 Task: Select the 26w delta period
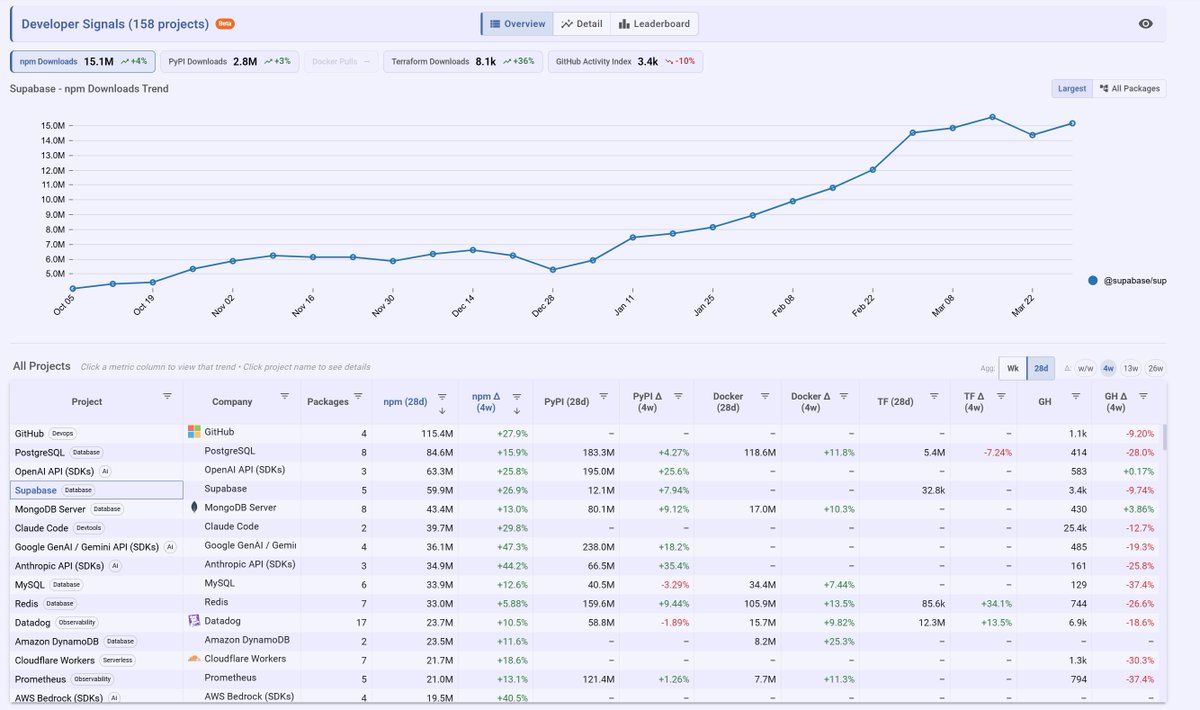coord(1155,368)
